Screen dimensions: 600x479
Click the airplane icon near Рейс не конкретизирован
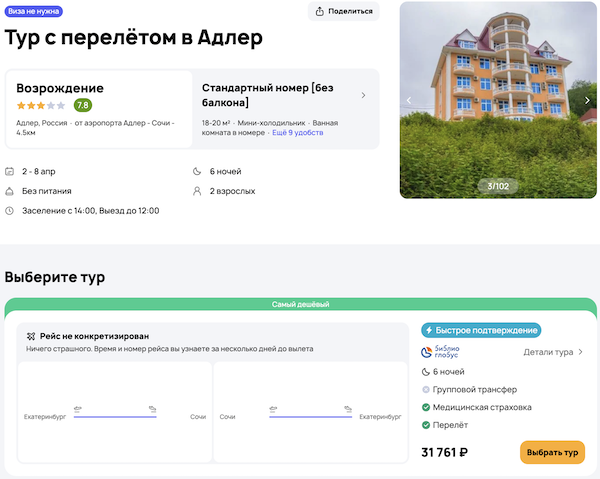32,336
